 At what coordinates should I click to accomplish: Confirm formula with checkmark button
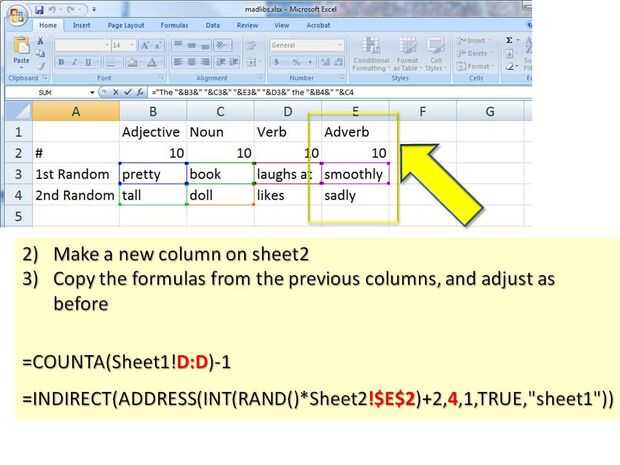click(127, 92)
